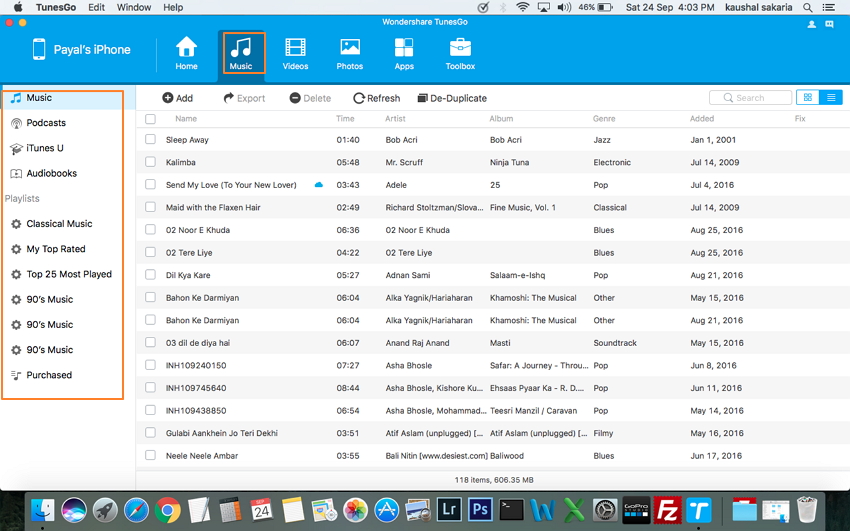Open the Toolbox section

pos(460,53)
